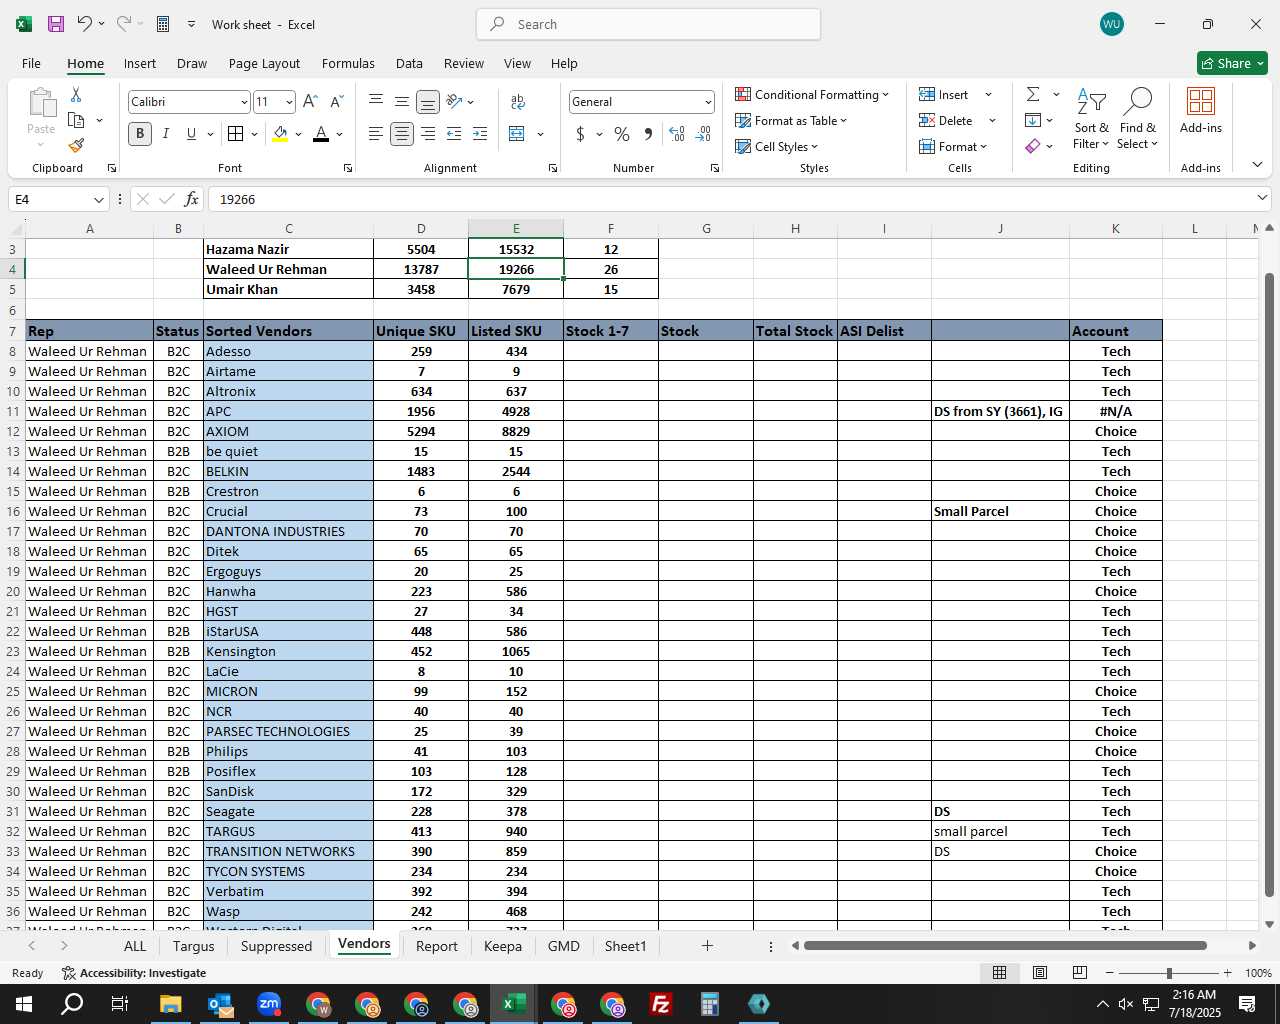Open the Name Box dropdown arrow
This screenshot has height=1024, width=1280.
(x=98, y=199)
